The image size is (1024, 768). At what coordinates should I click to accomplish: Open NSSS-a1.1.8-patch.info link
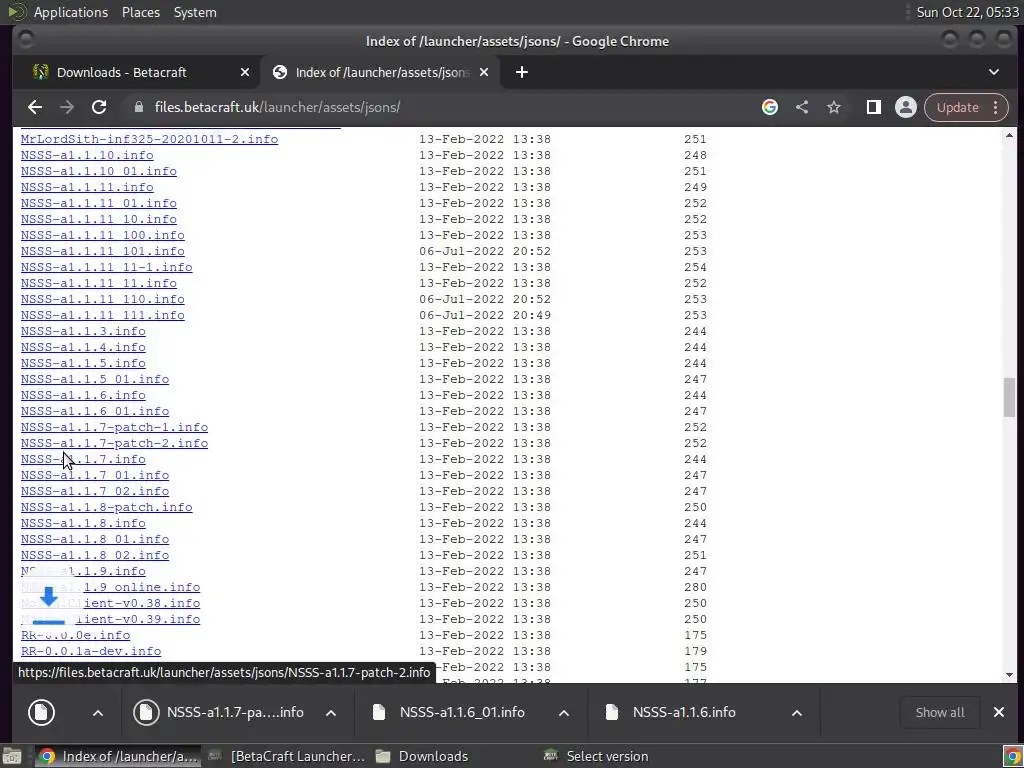[106, 507]
